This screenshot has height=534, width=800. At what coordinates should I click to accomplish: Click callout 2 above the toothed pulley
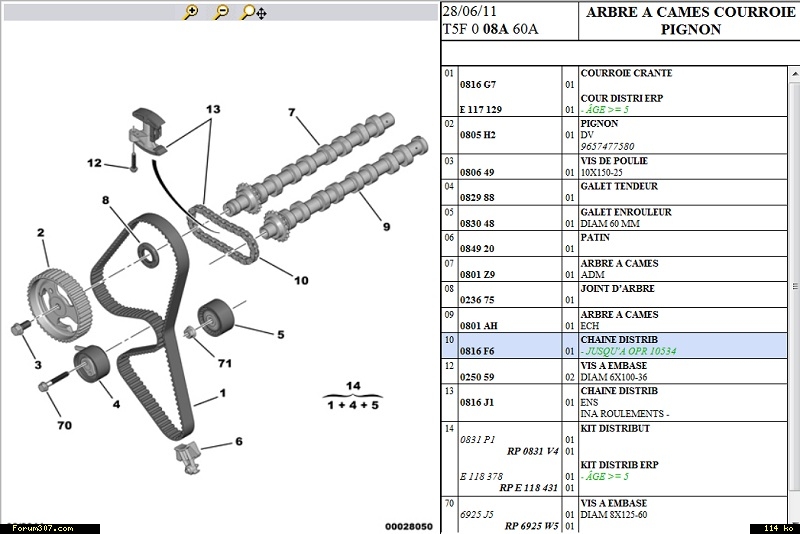pos(41,233)
